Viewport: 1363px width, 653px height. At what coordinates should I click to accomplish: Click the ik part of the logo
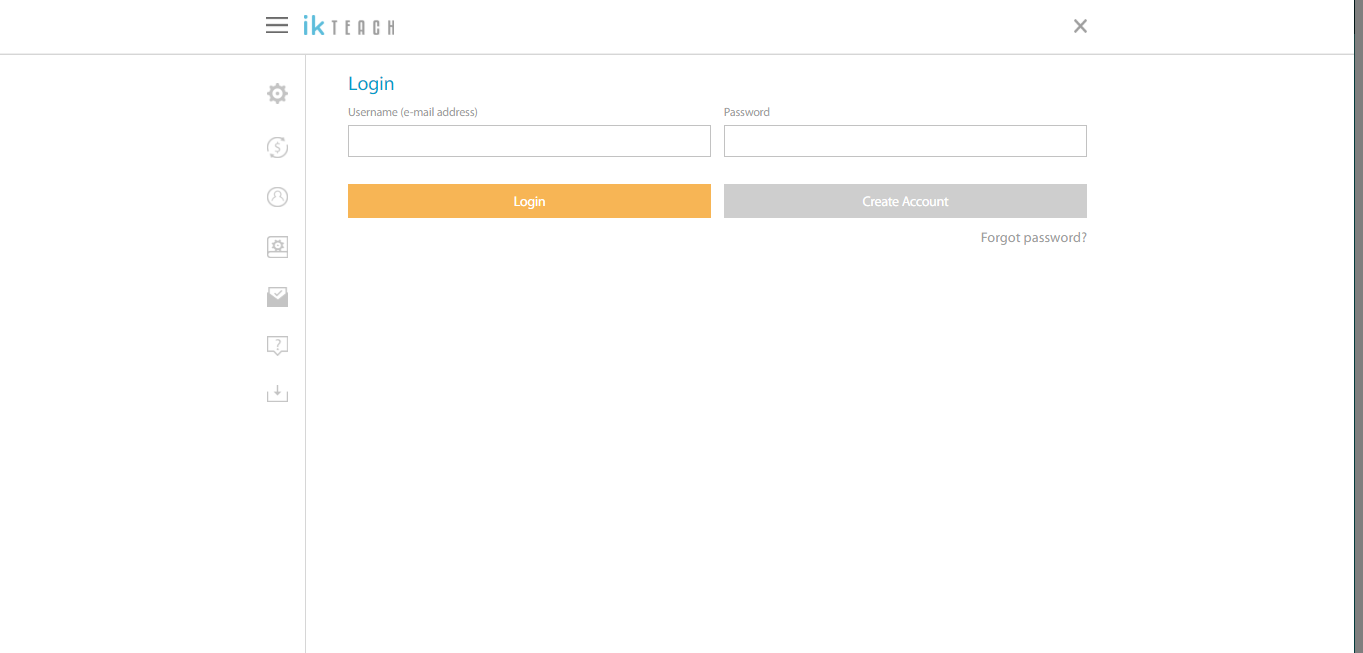pyautogui.click(x=314, y=26)
